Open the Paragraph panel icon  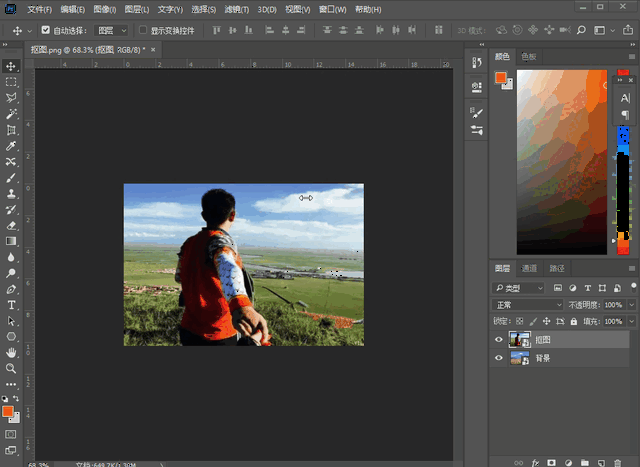[625, 115]
